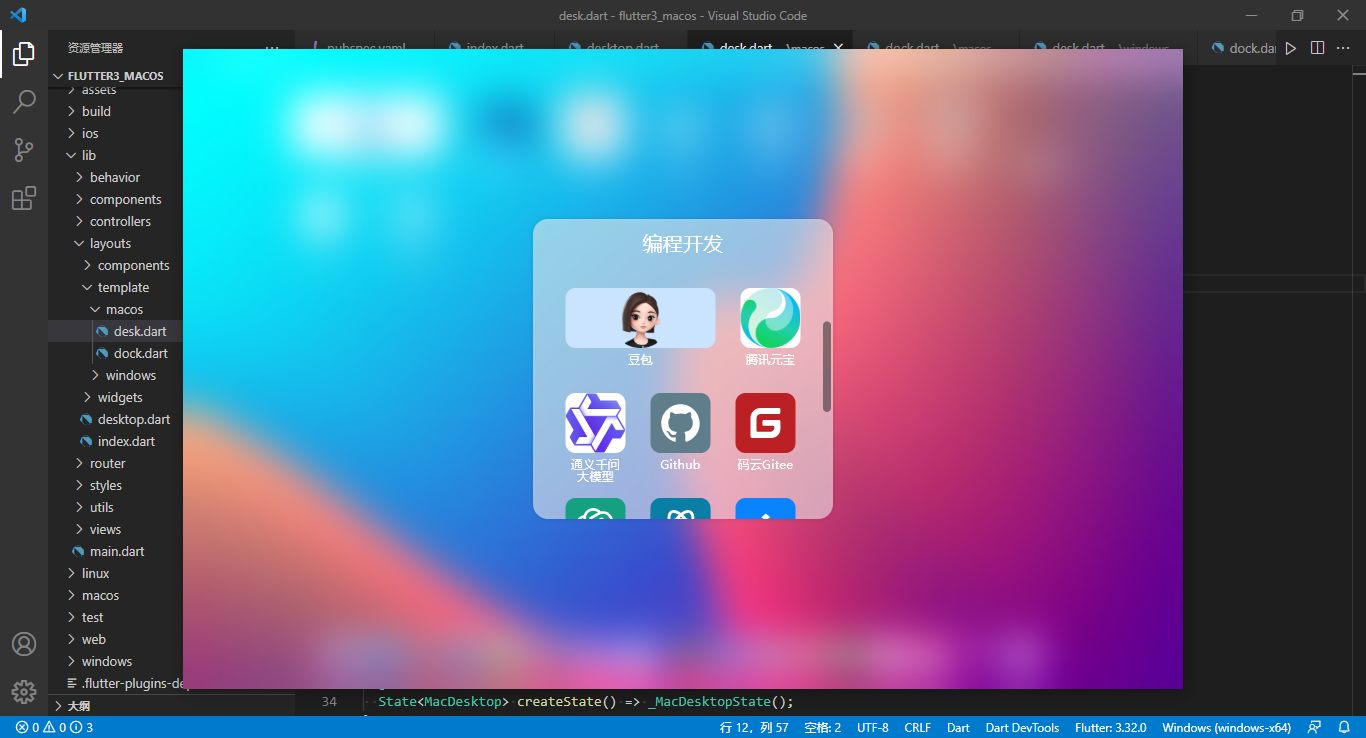1366x738 pixels.
Task: Open the Search view in activity bar
Action: pyautogui.click(x=24, y=102)
